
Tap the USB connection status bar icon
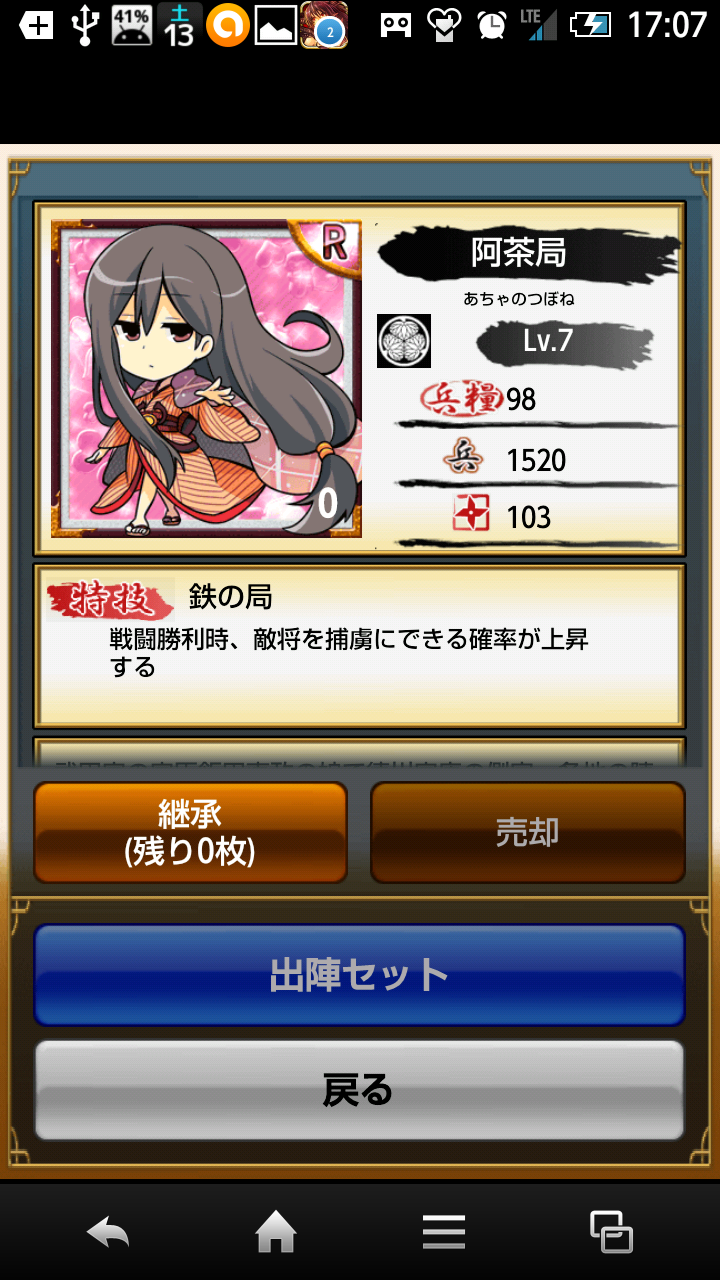(86, 24)
